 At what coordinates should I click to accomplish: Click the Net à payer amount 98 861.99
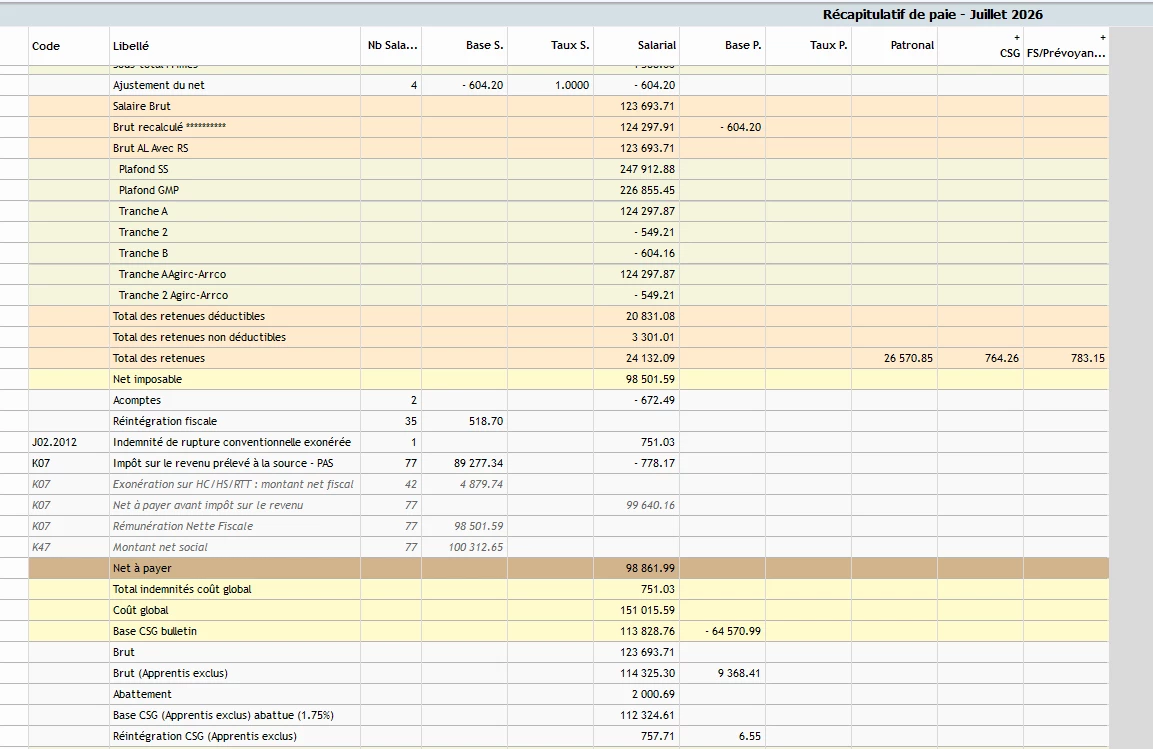[x=650, y=568]
